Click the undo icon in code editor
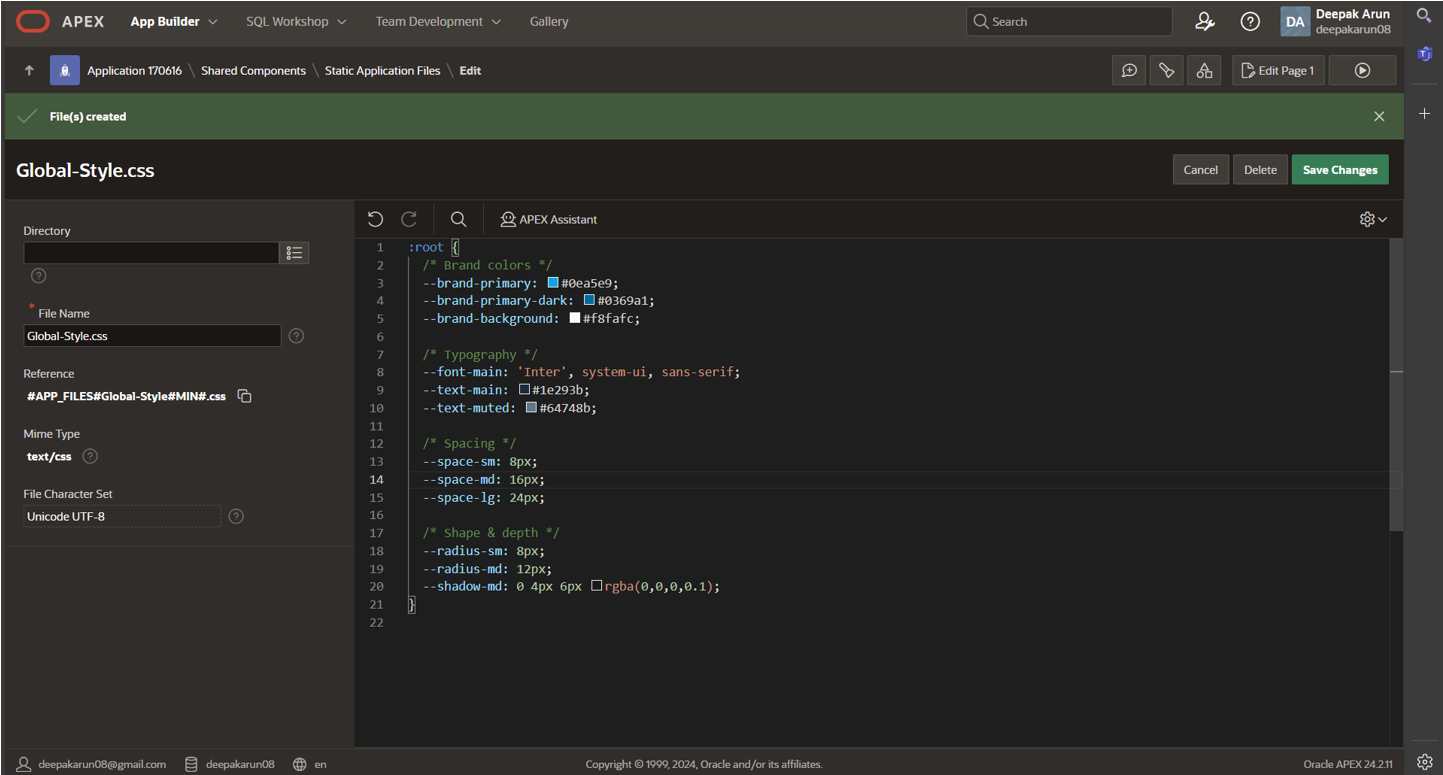Screen dimensions: 1443x775 pyautogui.click(x=375, y=219)
